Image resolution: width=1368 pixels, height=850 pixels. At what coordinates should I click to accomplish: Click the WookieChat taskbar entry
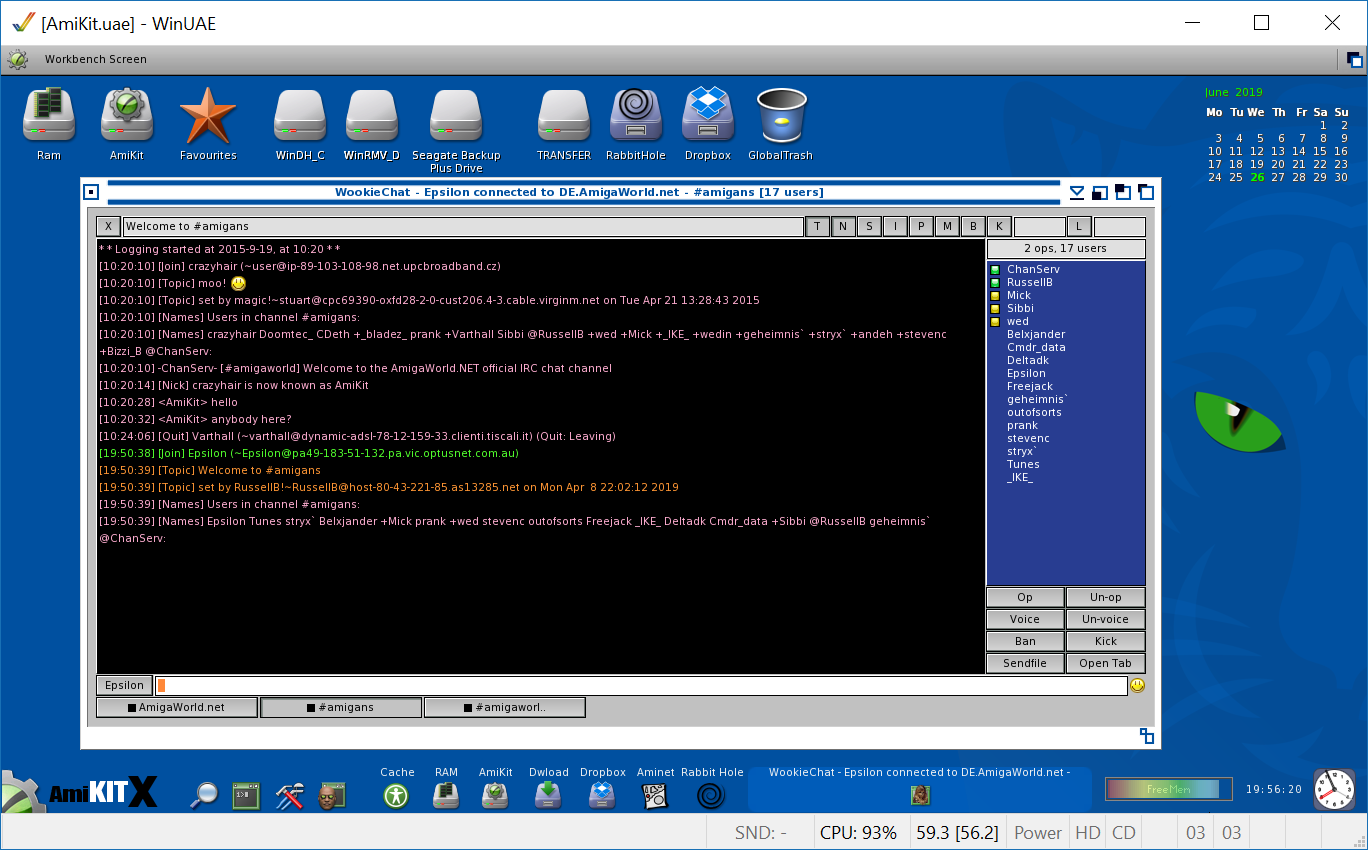point(919,788)
